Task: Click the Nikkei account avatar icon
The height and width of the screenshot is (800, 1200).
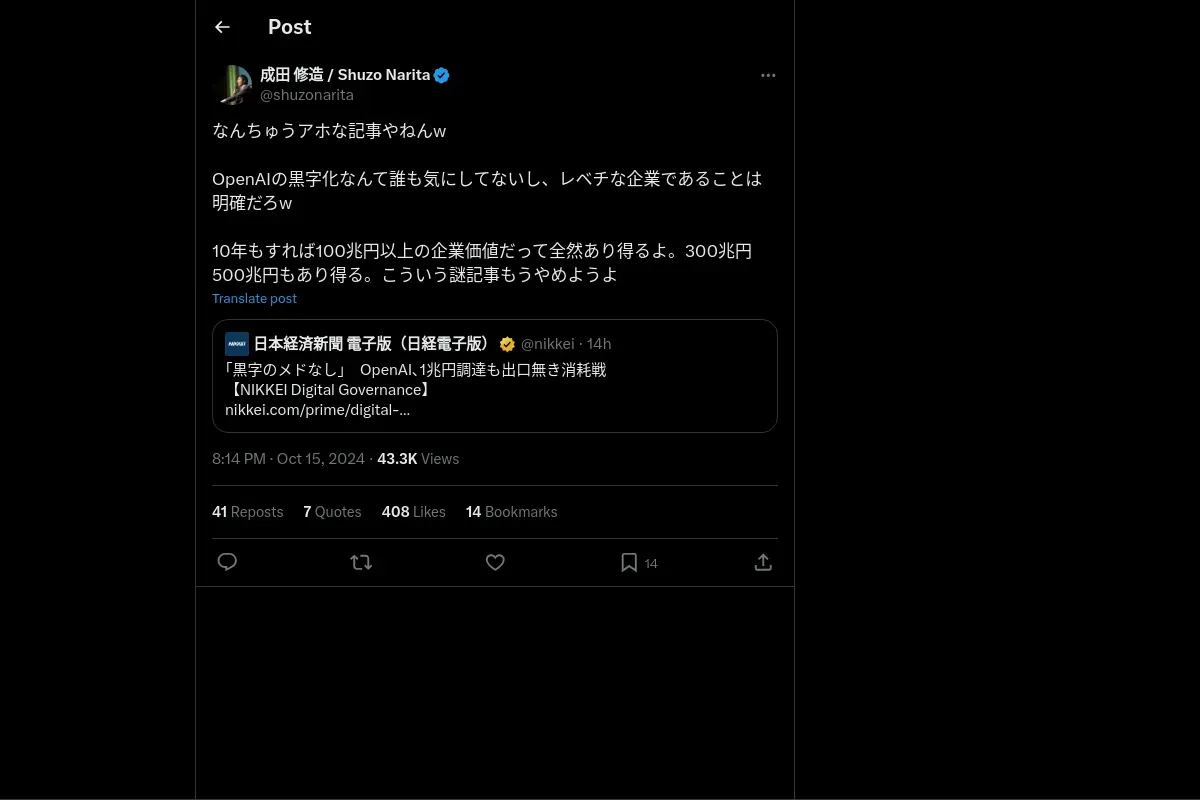Action: [x=237, y=344]
